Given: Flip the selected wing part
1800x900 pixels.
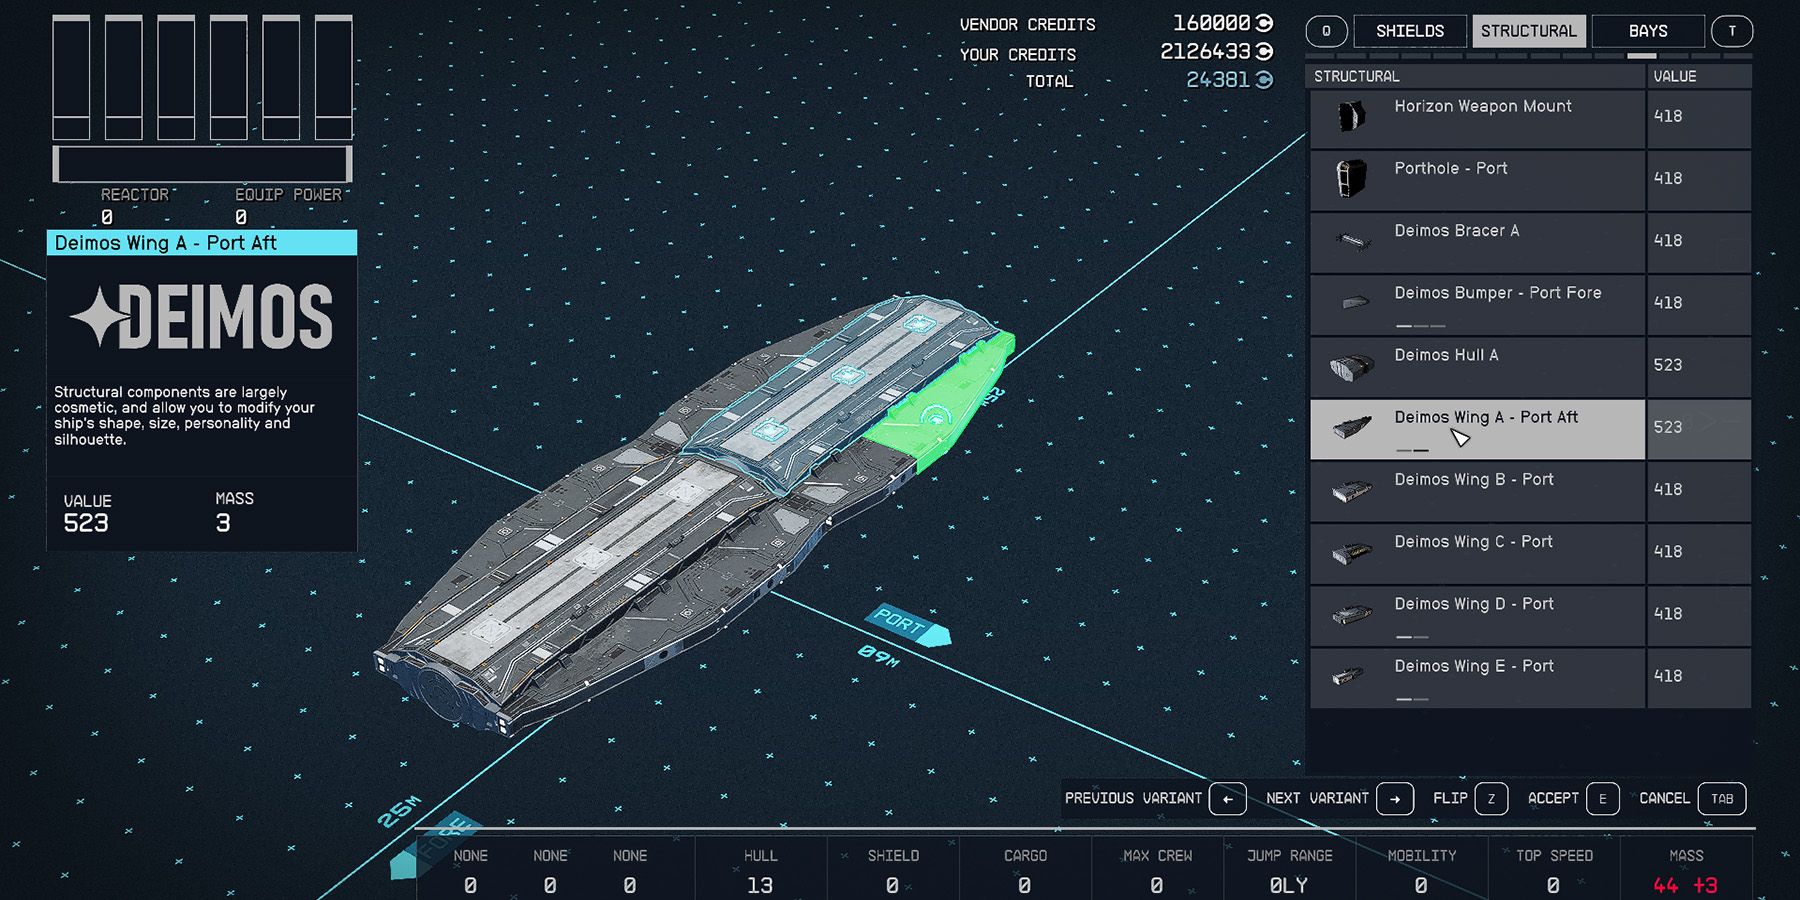Looking at the screenshot, I should [x=1490, y=798].
